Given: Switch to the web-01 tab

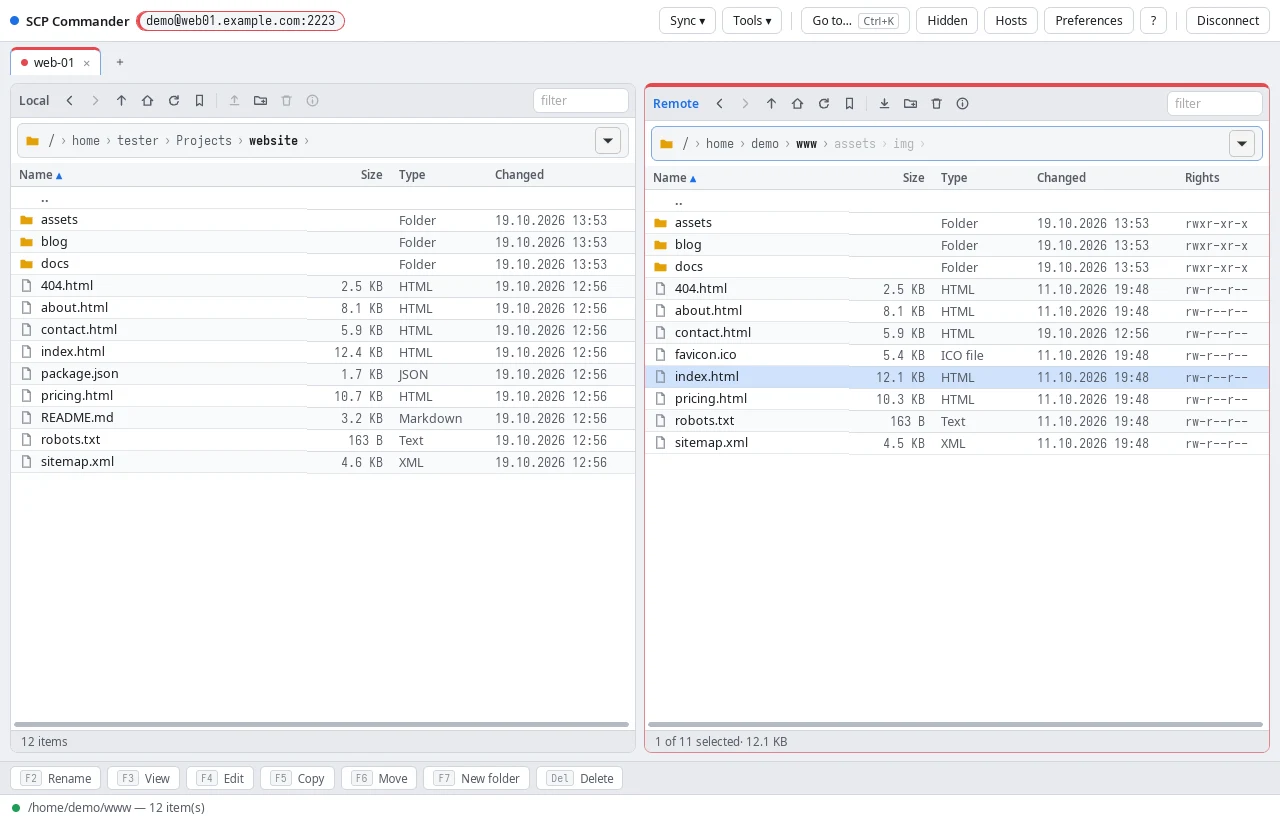Looking at the screenshot, I should (55, 62).
